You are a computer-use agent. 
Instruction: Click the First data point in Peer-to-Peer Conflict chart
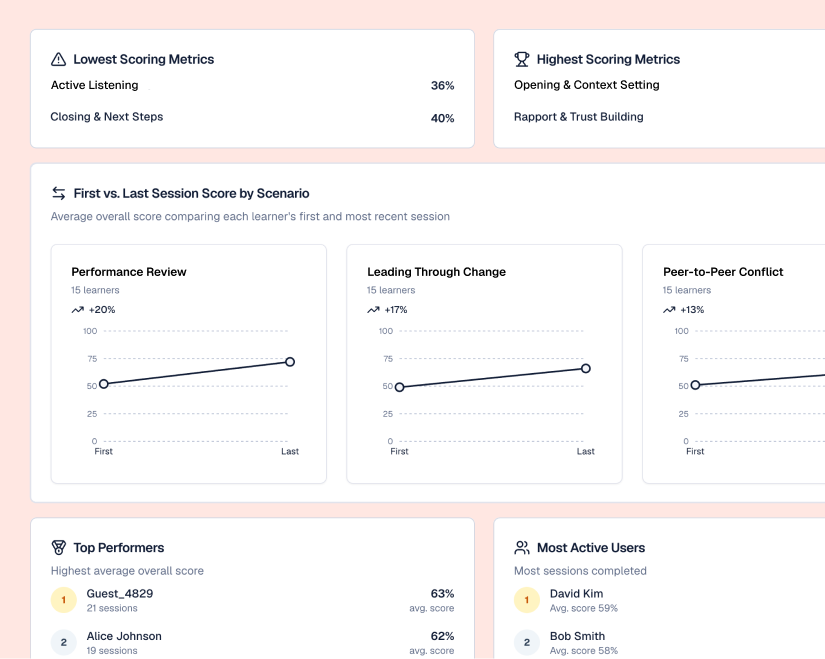tap(695, 385)
